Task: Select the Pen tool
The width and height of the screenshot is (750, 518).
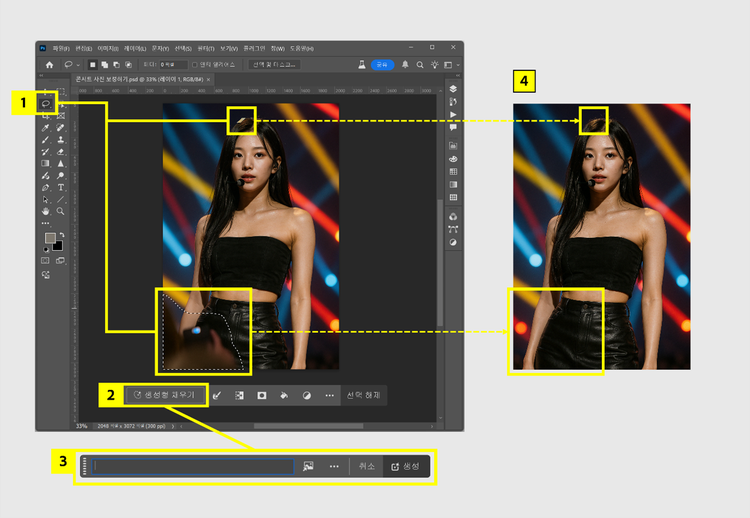Action: click(46, 187)
